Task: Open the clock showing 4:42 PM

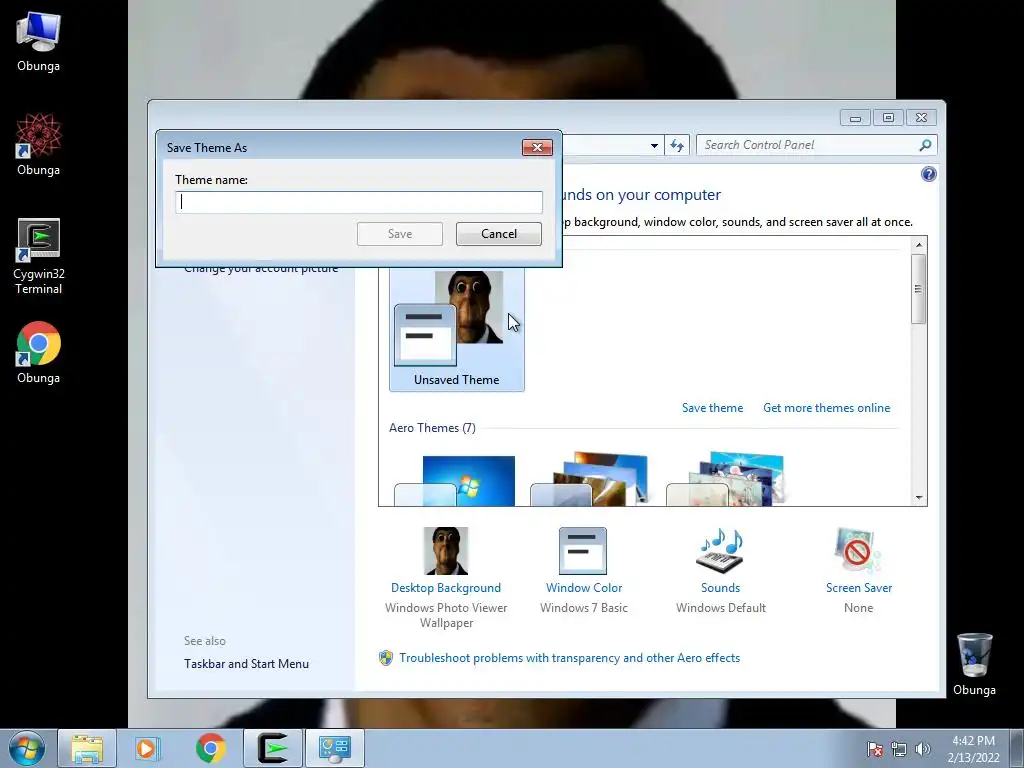Action: click(973, 749)
